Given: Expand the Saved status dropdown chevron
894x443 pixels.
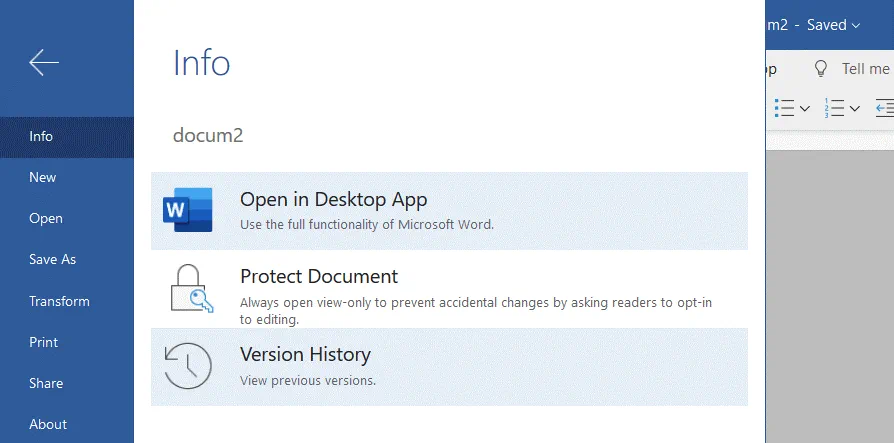Looking at the screenshot, I should [x=855, y=25].
